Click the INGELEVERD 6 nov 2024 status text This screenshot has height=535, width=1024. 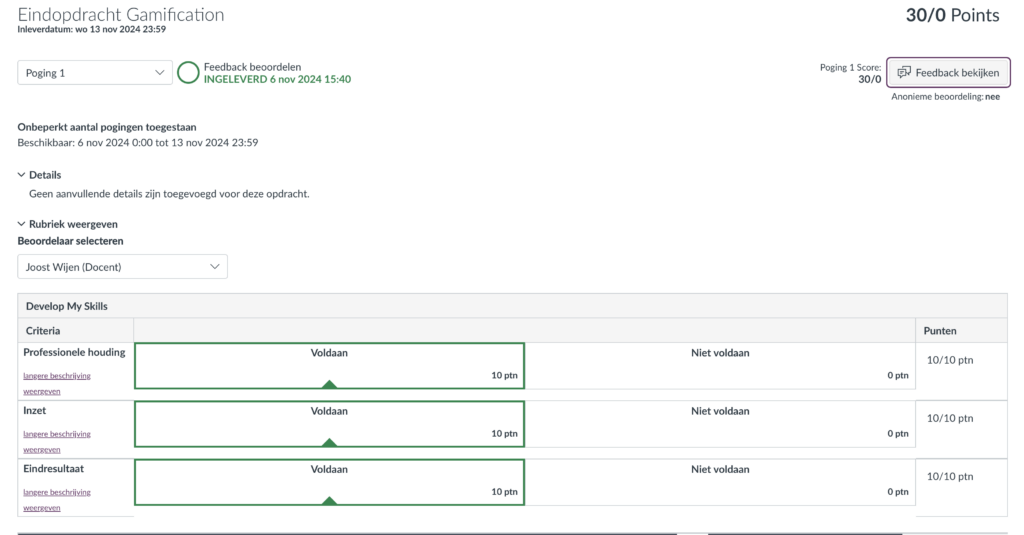click(277, 79)
